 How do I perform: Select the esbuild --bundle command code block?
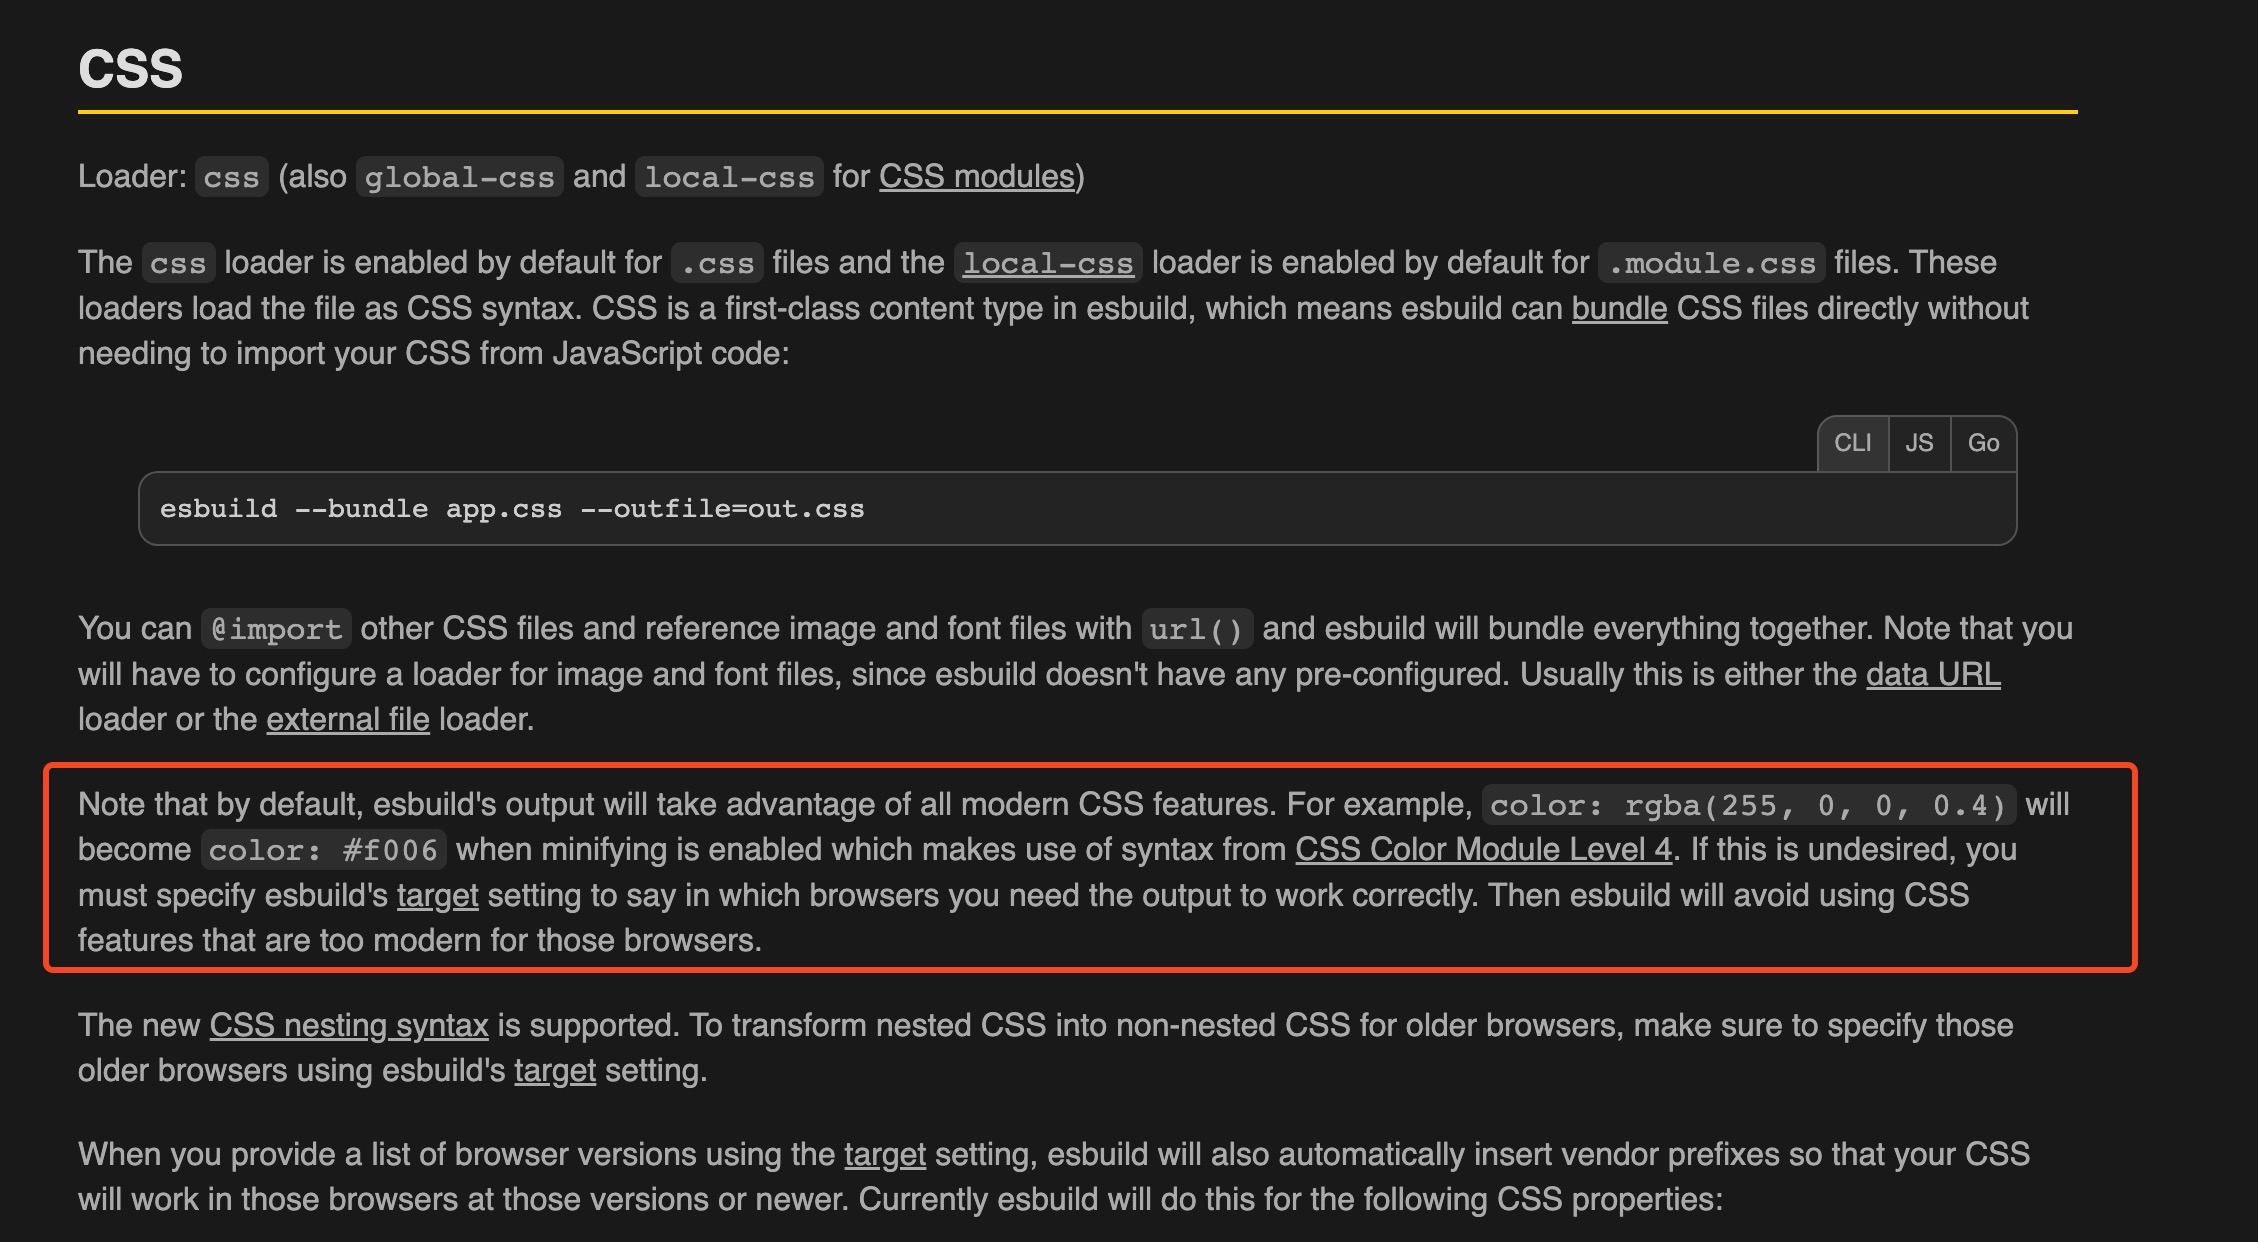tap(513, 508)
